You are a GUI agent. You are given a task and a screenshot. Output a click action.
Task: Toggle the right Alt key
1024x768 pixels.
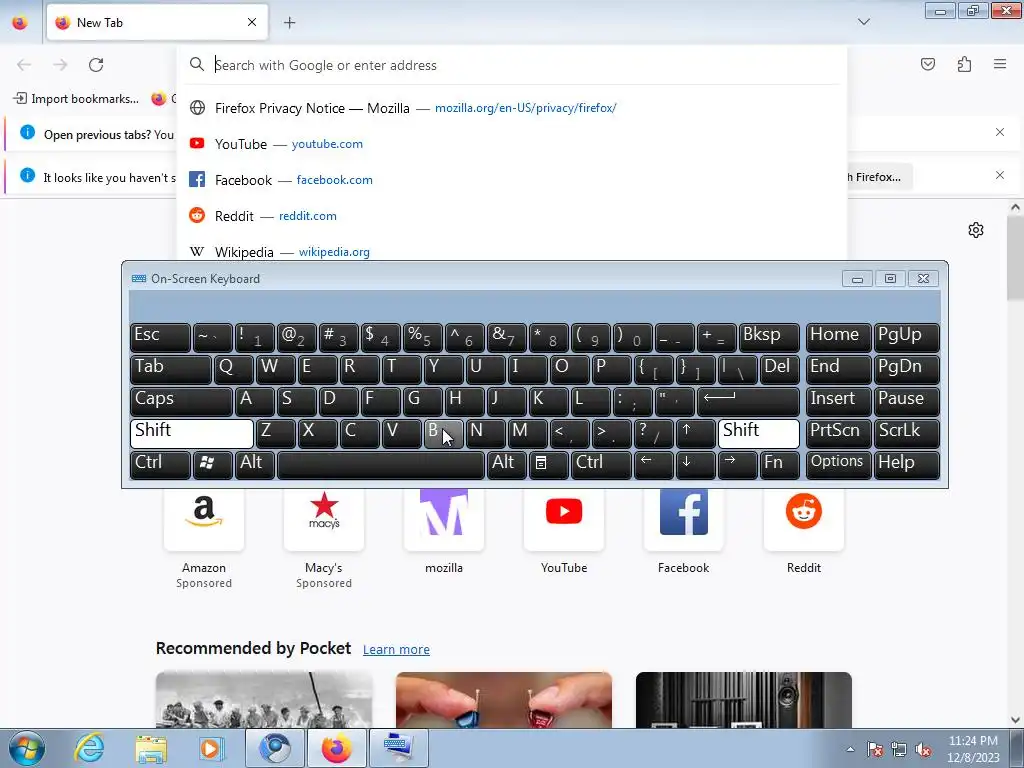click(x=507, y=465)
